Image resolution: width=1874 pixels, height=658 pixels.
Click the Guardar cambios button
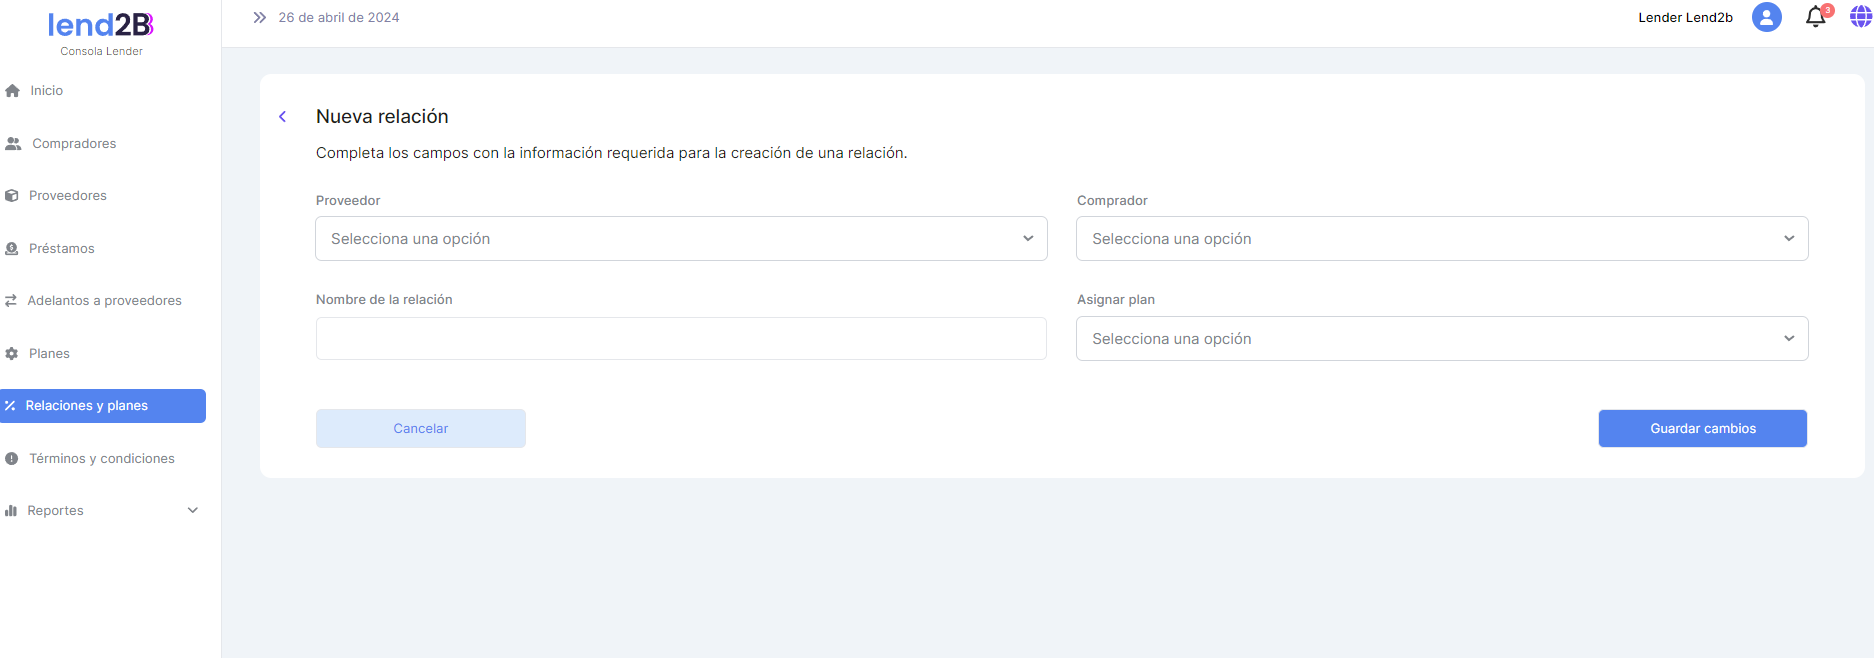click(x=1702, y=429)
